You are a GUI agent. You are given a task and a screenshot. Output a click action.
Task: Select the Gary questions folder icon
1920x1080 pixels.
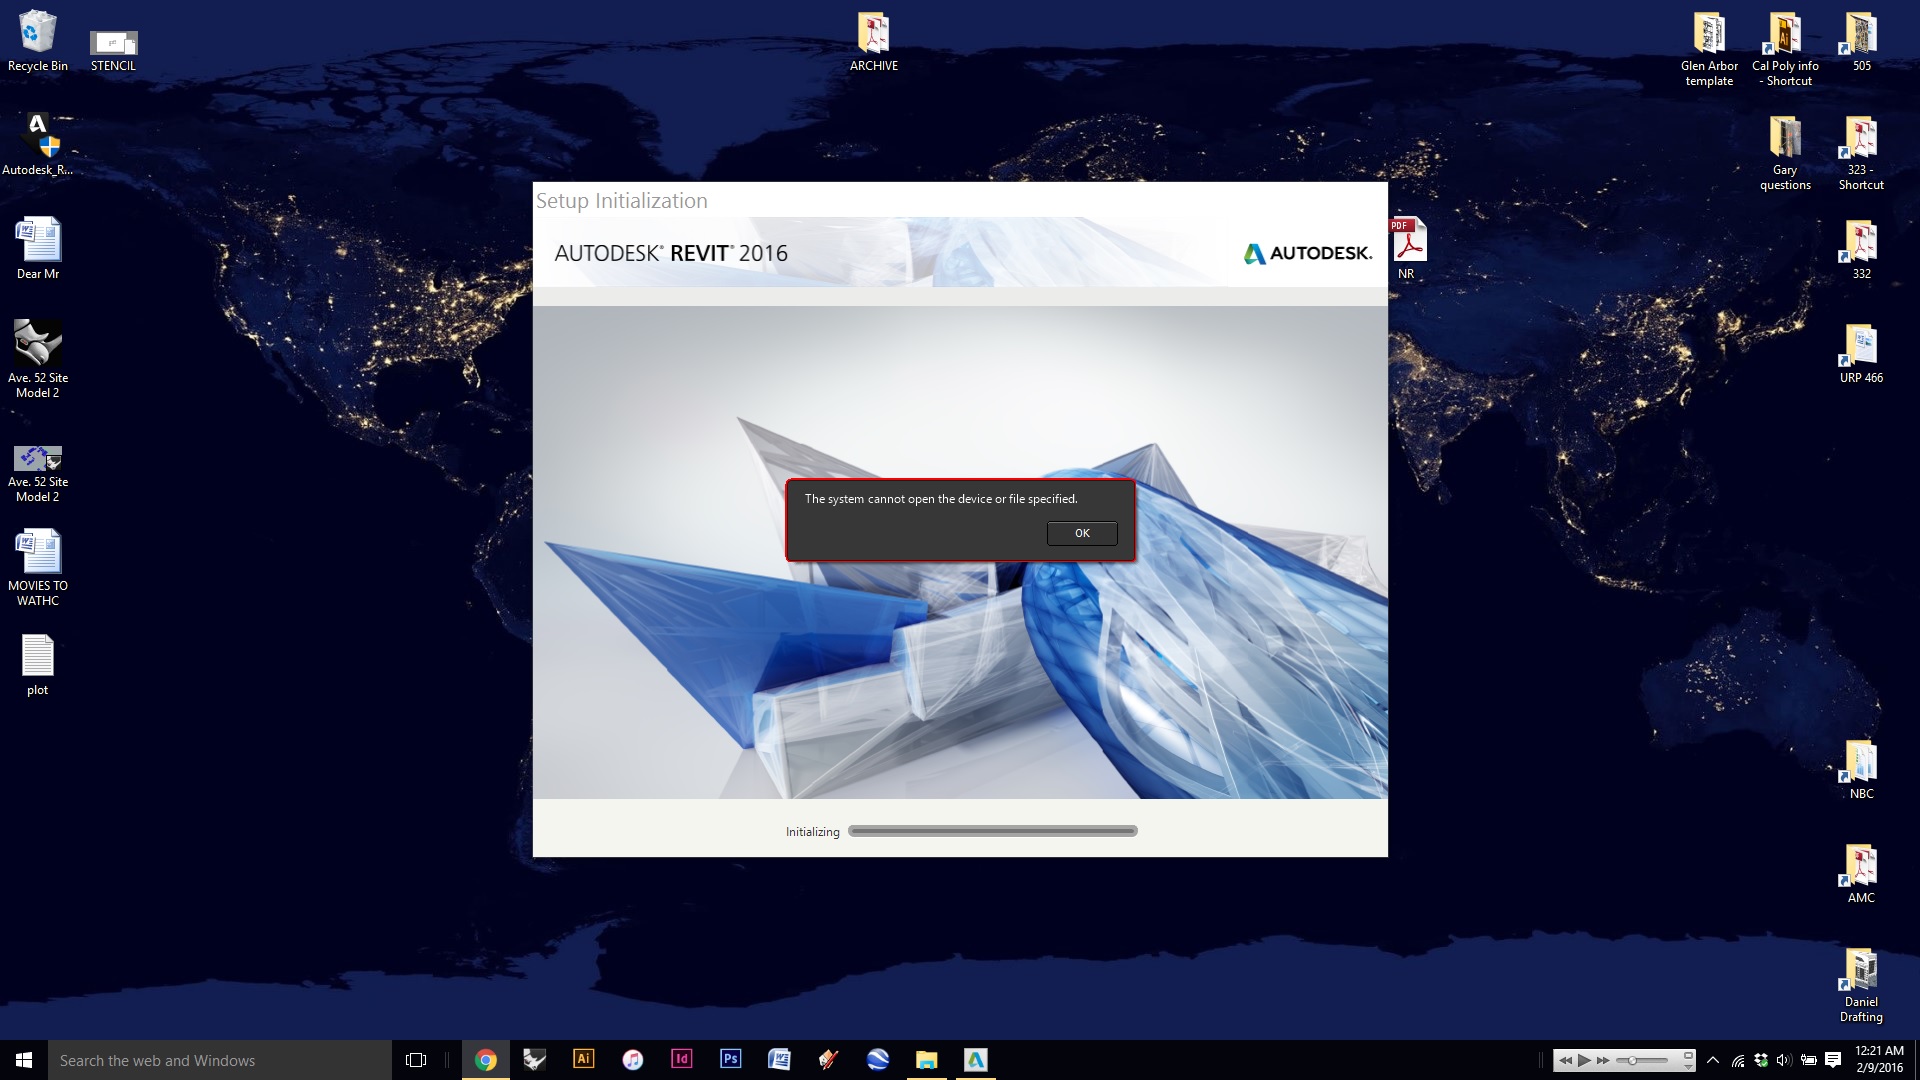(x=1785, y=153)
